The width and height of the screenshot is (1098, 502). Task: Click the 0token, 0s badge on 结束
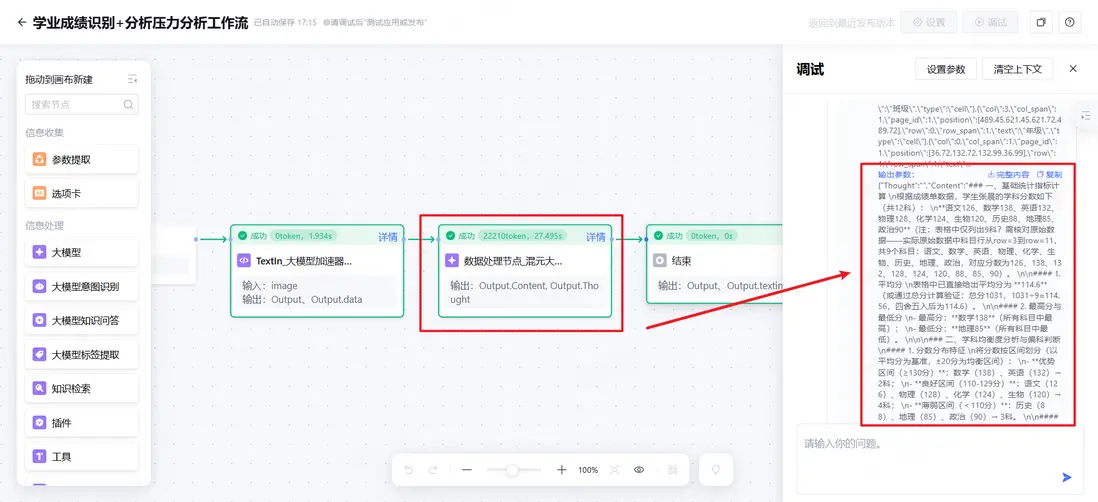tap(711, 236)
